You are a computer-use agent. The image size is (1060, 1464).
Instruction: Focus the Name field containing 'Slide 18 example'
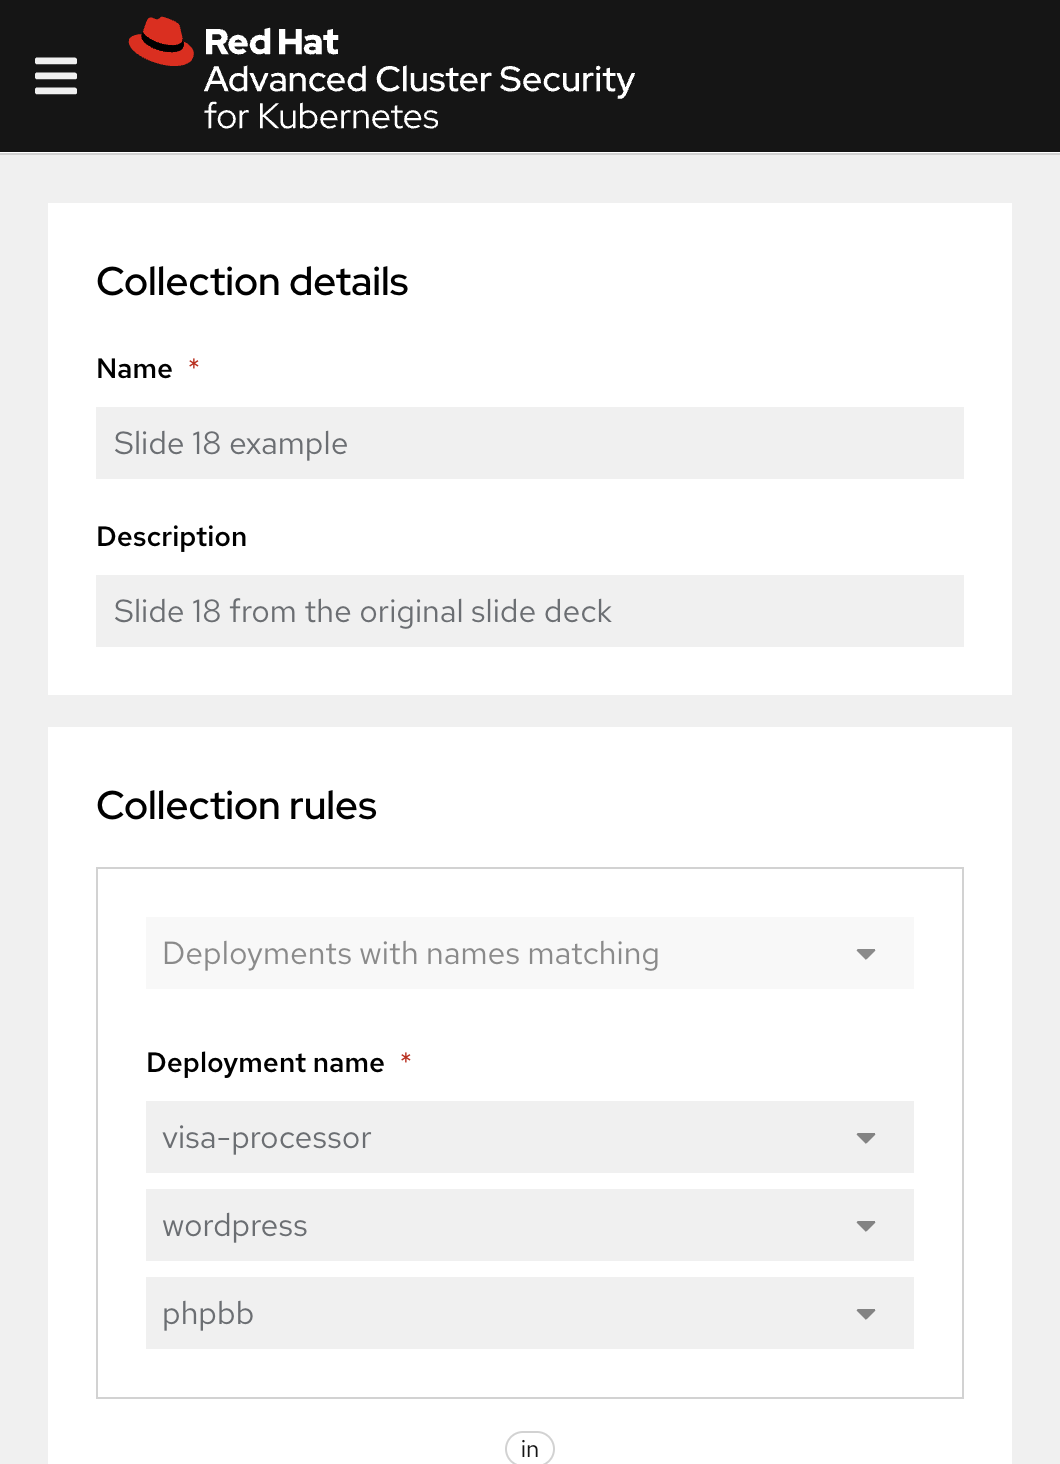pos(530,443)
